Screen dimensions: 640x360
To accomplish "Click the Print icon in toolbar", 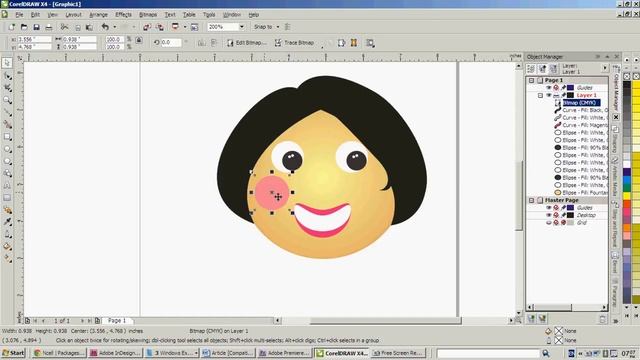I will click(49, 27).
